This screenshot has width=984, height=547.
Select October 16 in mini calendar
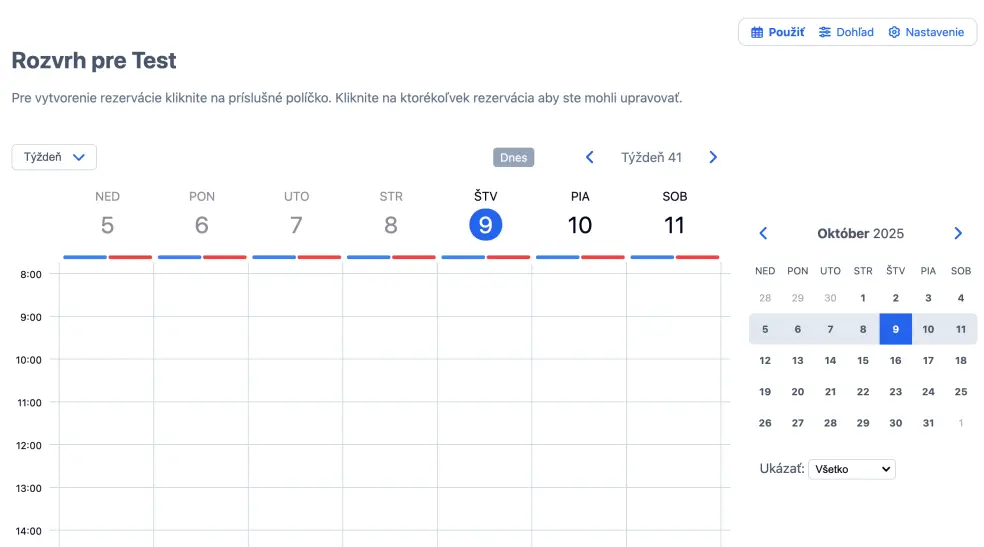coord(896,360)
